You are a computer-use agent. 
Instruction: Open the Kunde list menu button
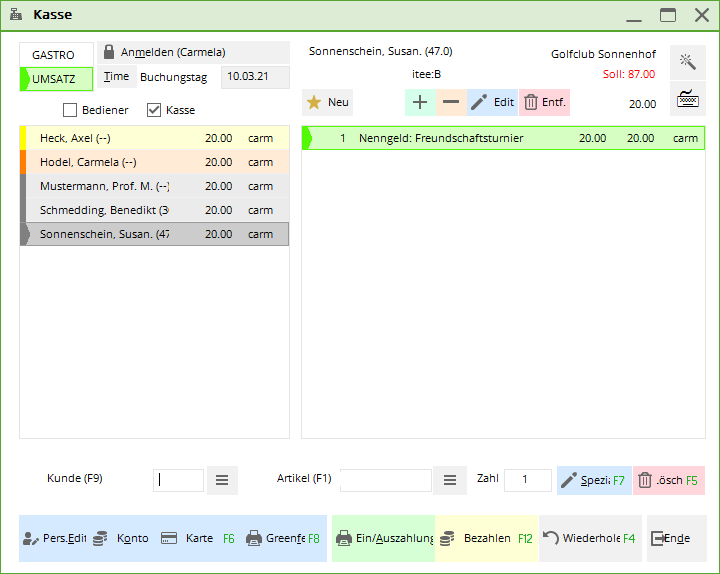(x=222, y=480)
